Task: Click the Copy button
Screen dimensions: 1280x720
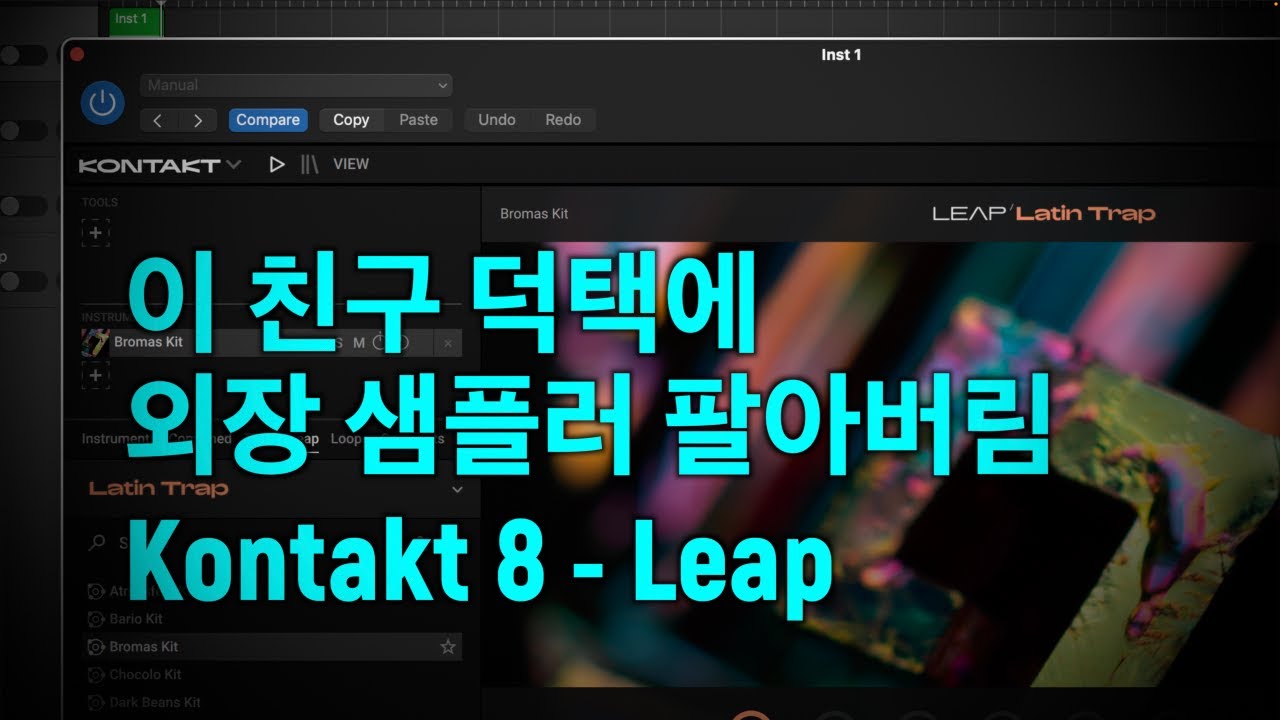Action: [x=351, y=120]
